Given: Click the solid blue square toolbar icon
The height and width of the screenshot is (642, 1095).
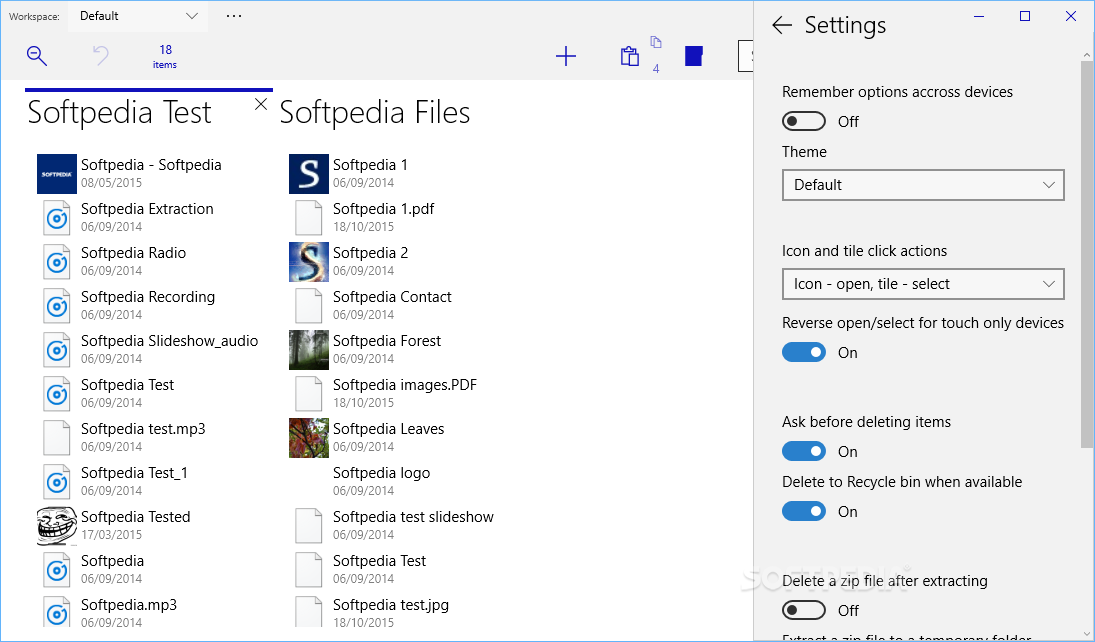Looking at the screenshot, I should (693, 56).
